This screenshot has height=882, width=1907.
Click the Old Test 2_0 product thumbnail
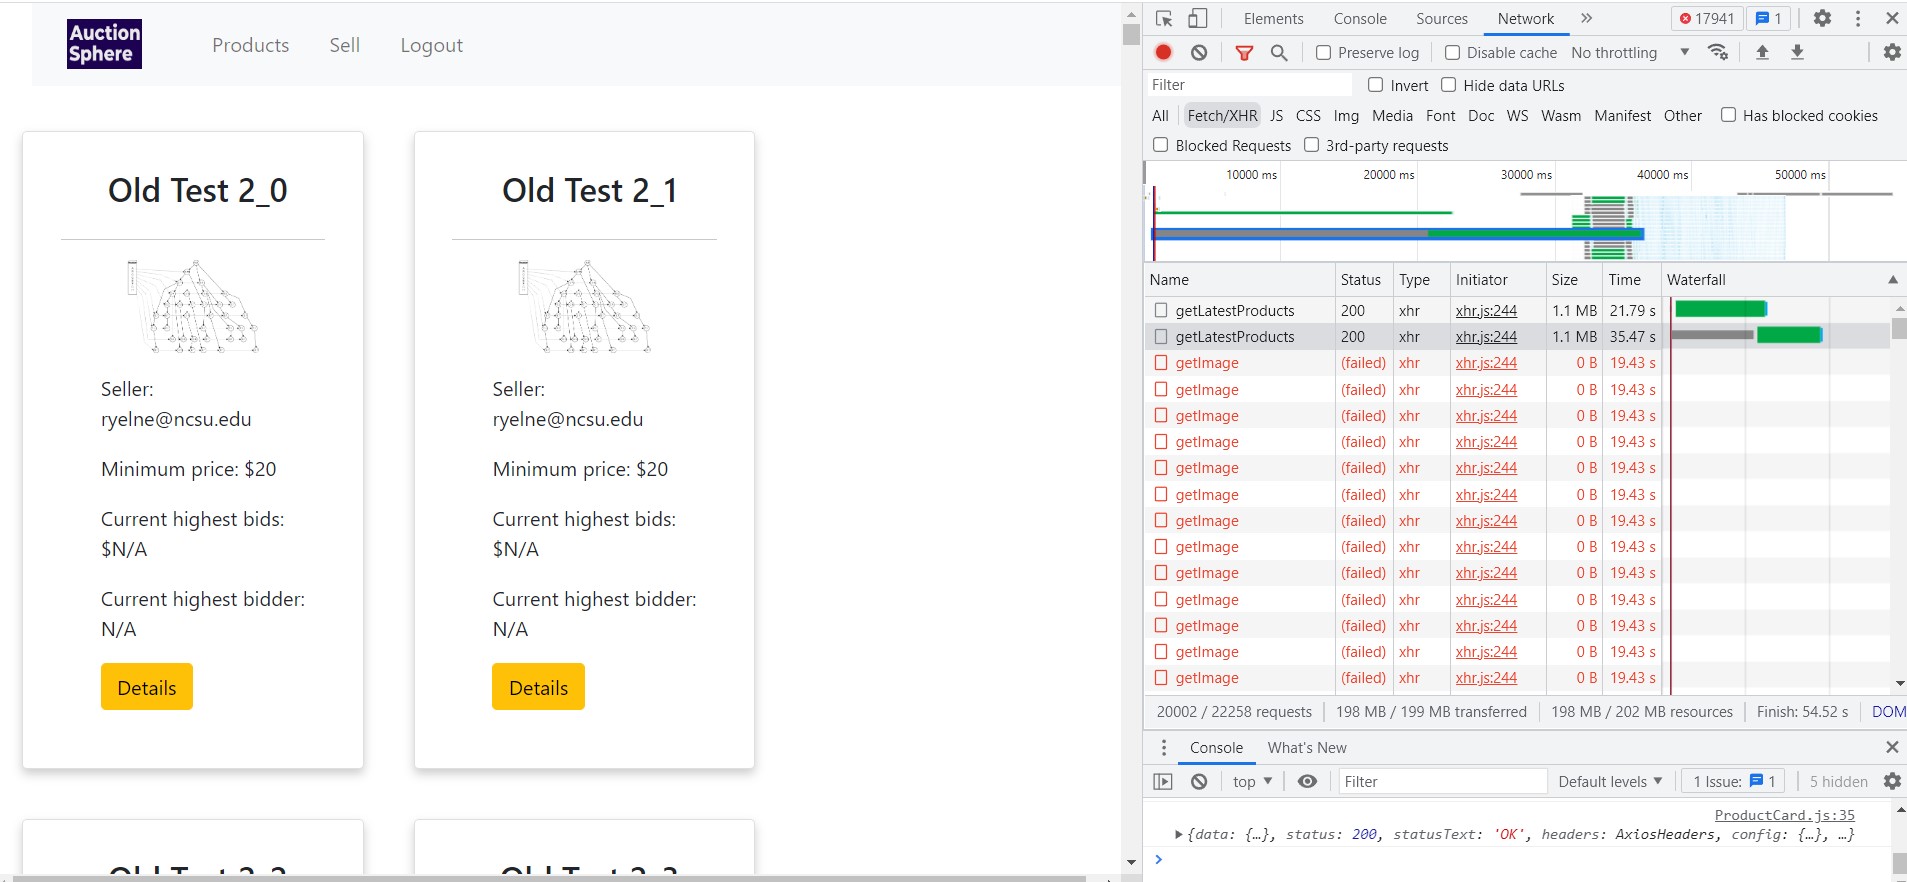(193, 307)
